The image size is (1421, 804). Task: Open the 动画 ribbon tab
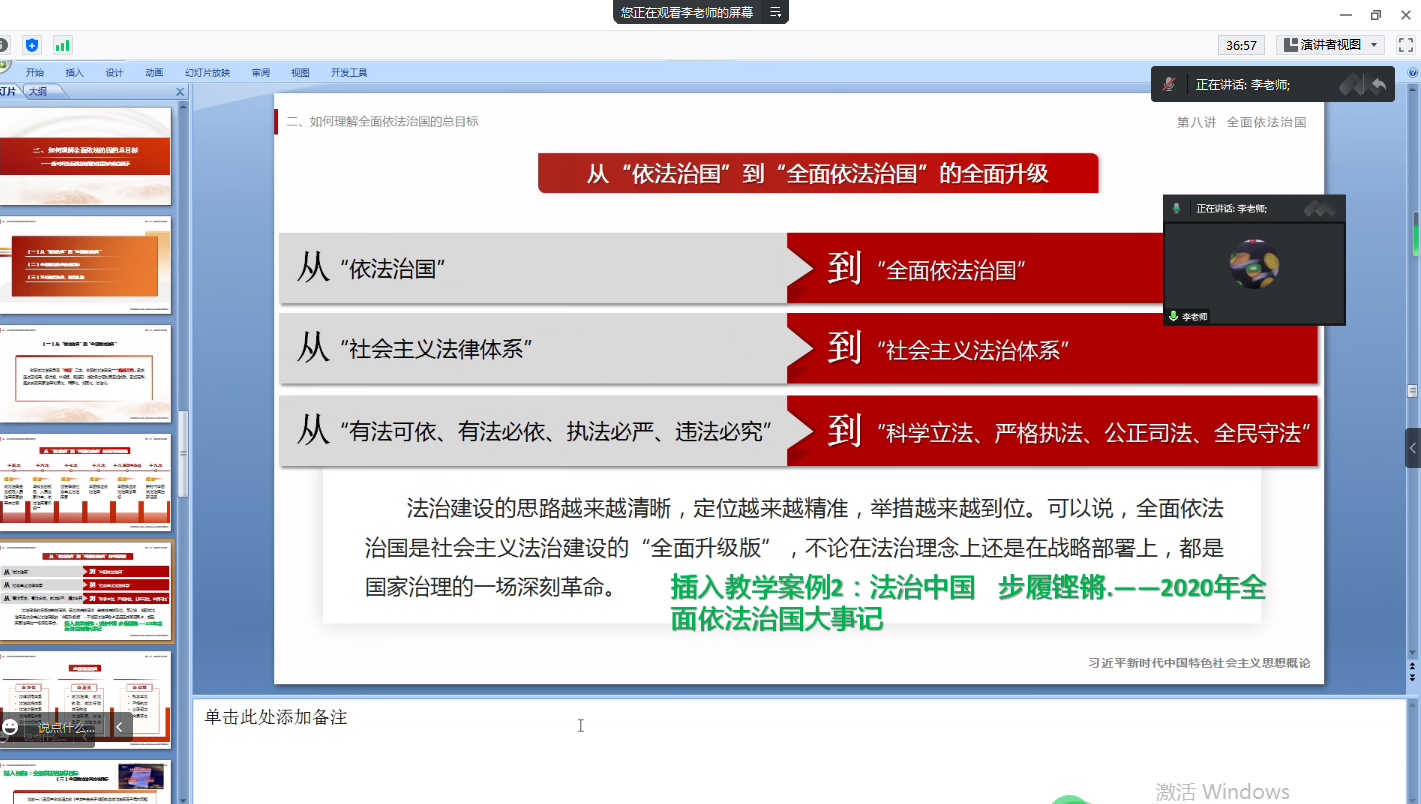(154, 73)
